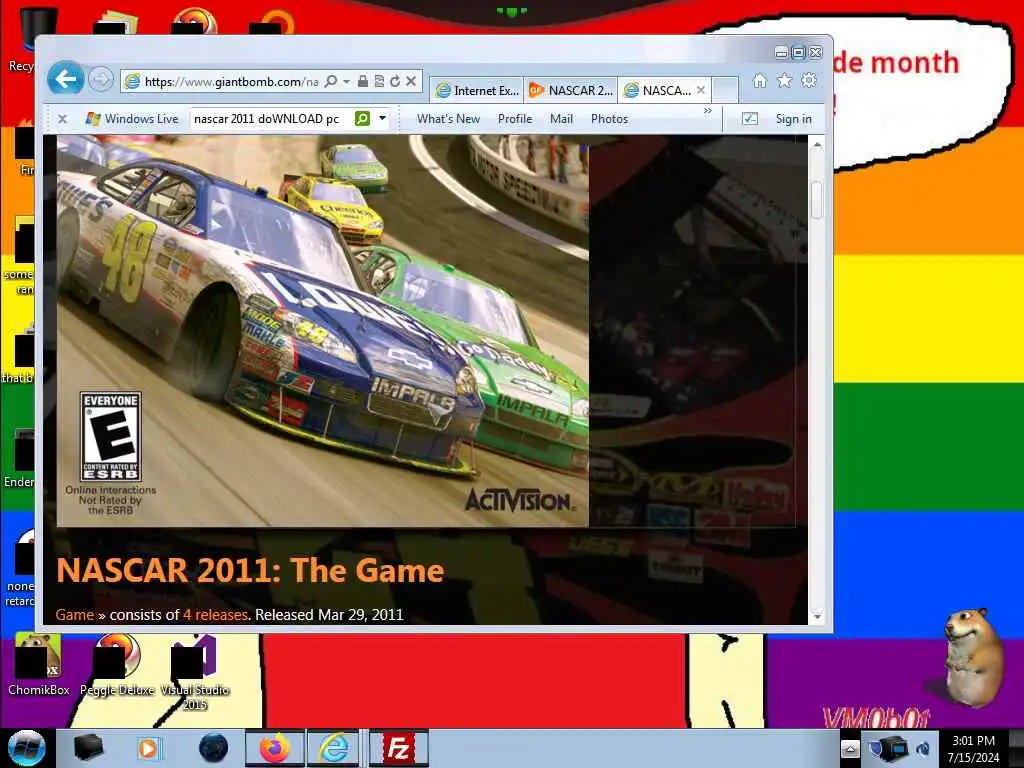This screenshot has width=1024, height=768.
Task: Go back with the browser back arrow
Action: [x=65, y=80]
